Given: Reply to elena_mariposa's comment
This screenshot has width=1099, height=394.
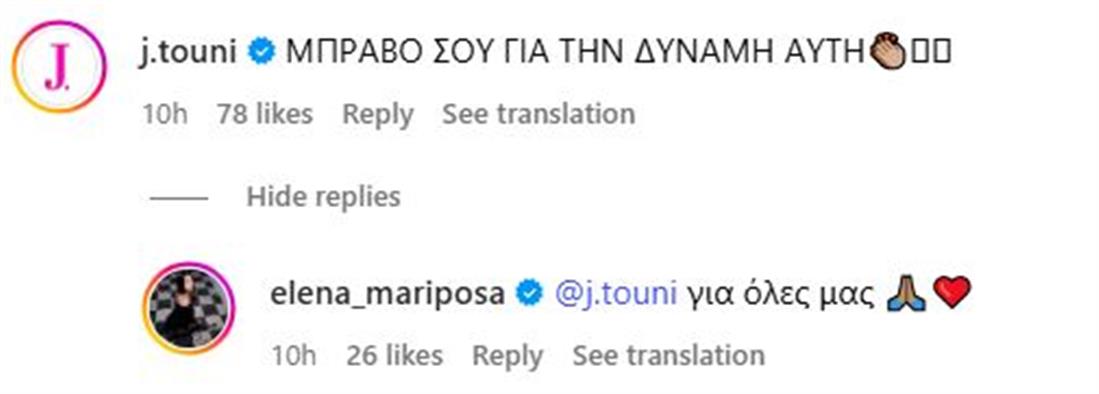Looking at the screenshot, I should coord(507,355).
